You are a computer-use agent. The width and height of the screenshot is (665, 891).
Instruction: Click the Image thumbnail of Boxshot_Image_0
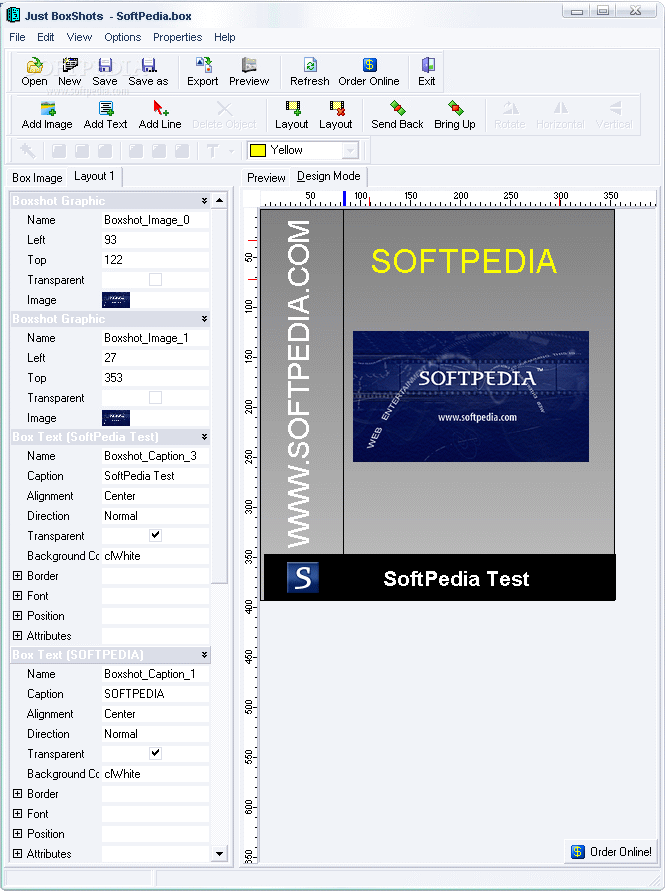point(116,300)
